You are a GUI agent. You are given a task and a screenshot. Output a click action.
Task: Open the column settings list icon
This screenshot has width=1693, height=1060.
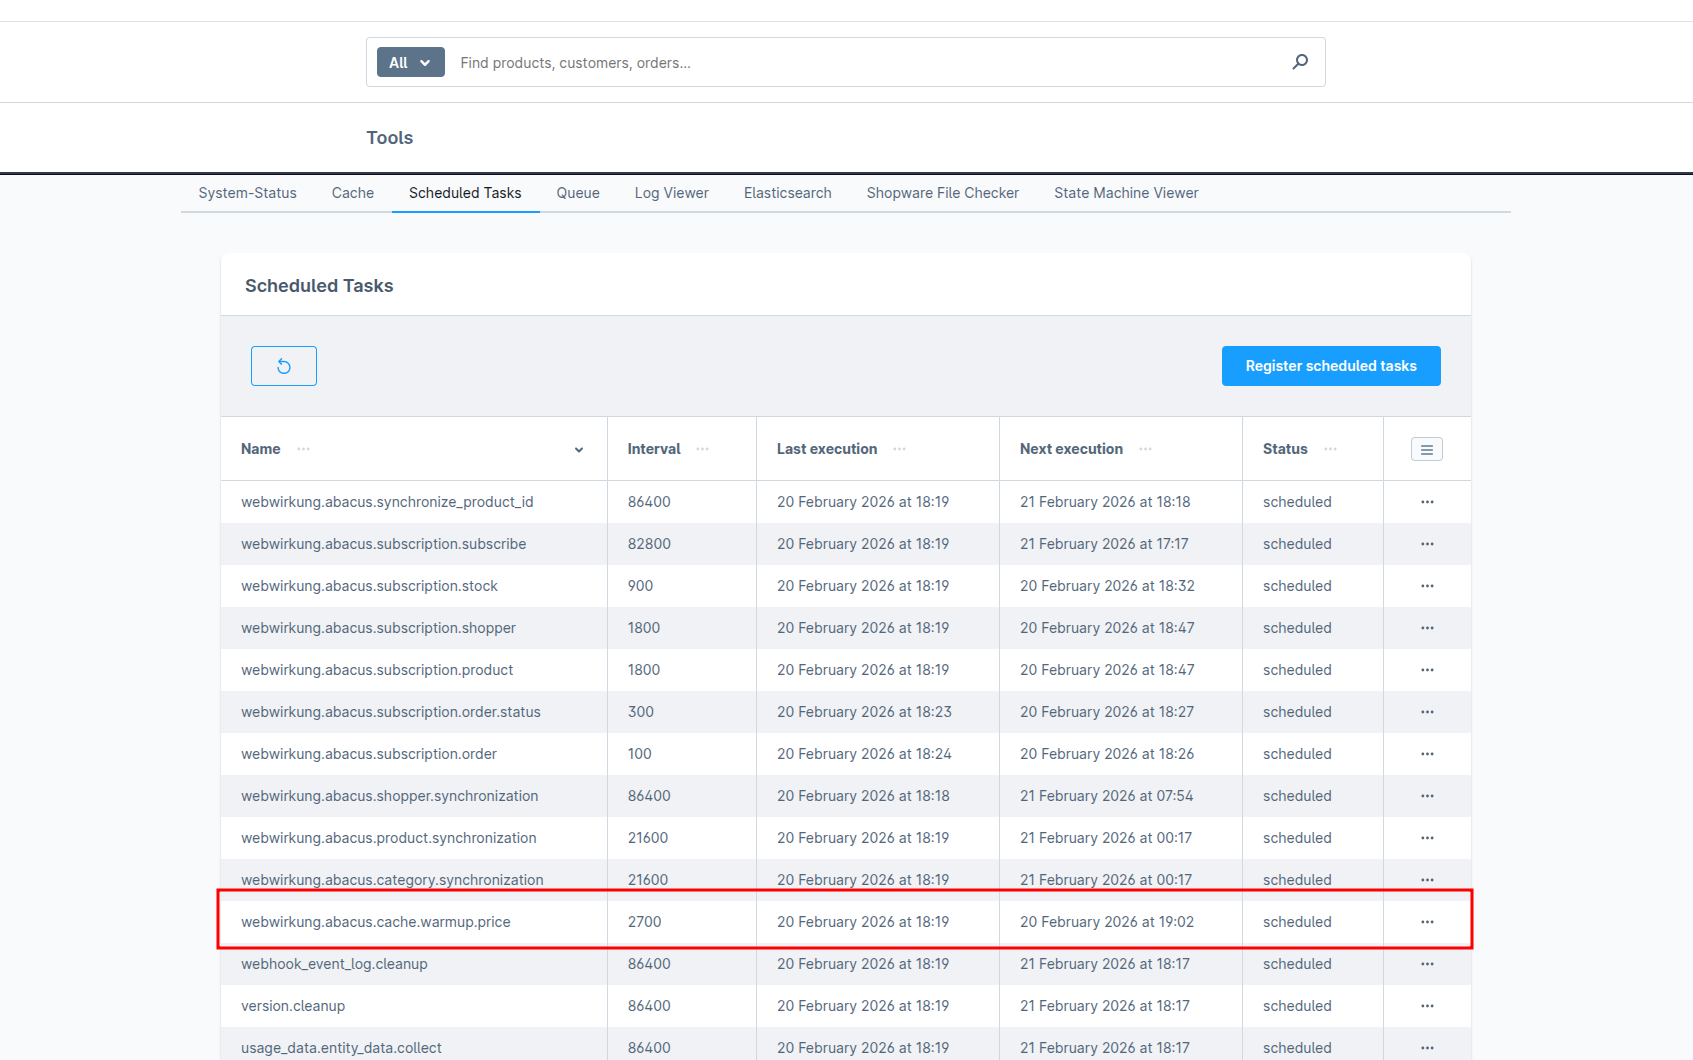pyautogui.click(x=1426, y=450)
